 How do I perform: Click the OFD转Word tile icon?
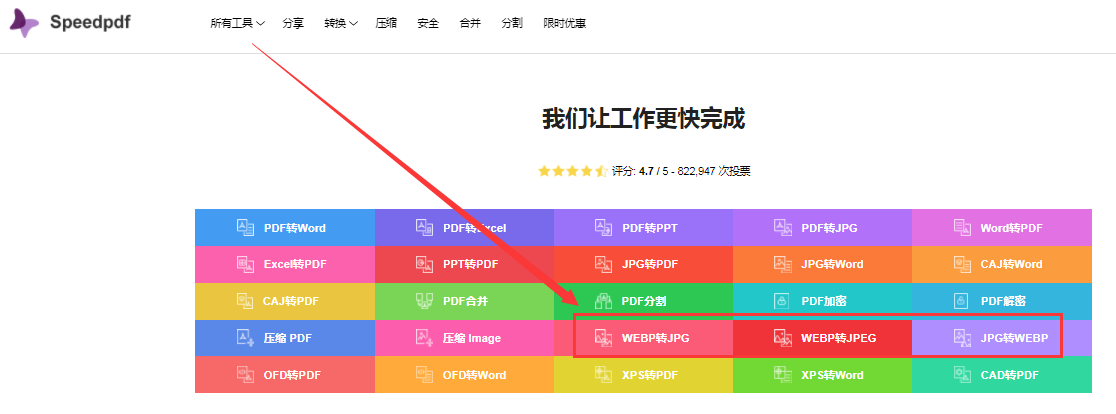424,374
